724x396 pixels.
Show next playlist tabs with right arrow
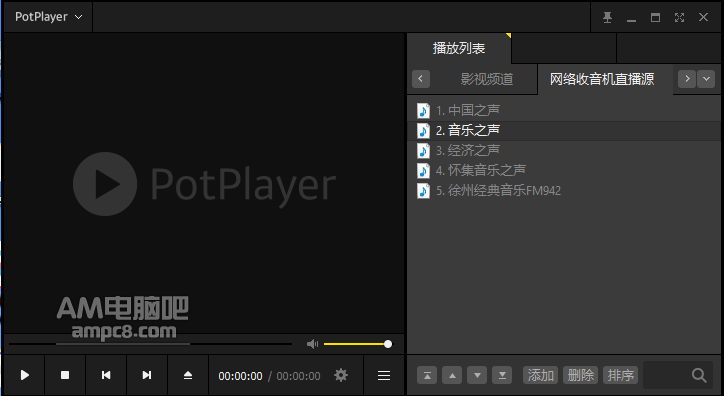click(687, 79)
